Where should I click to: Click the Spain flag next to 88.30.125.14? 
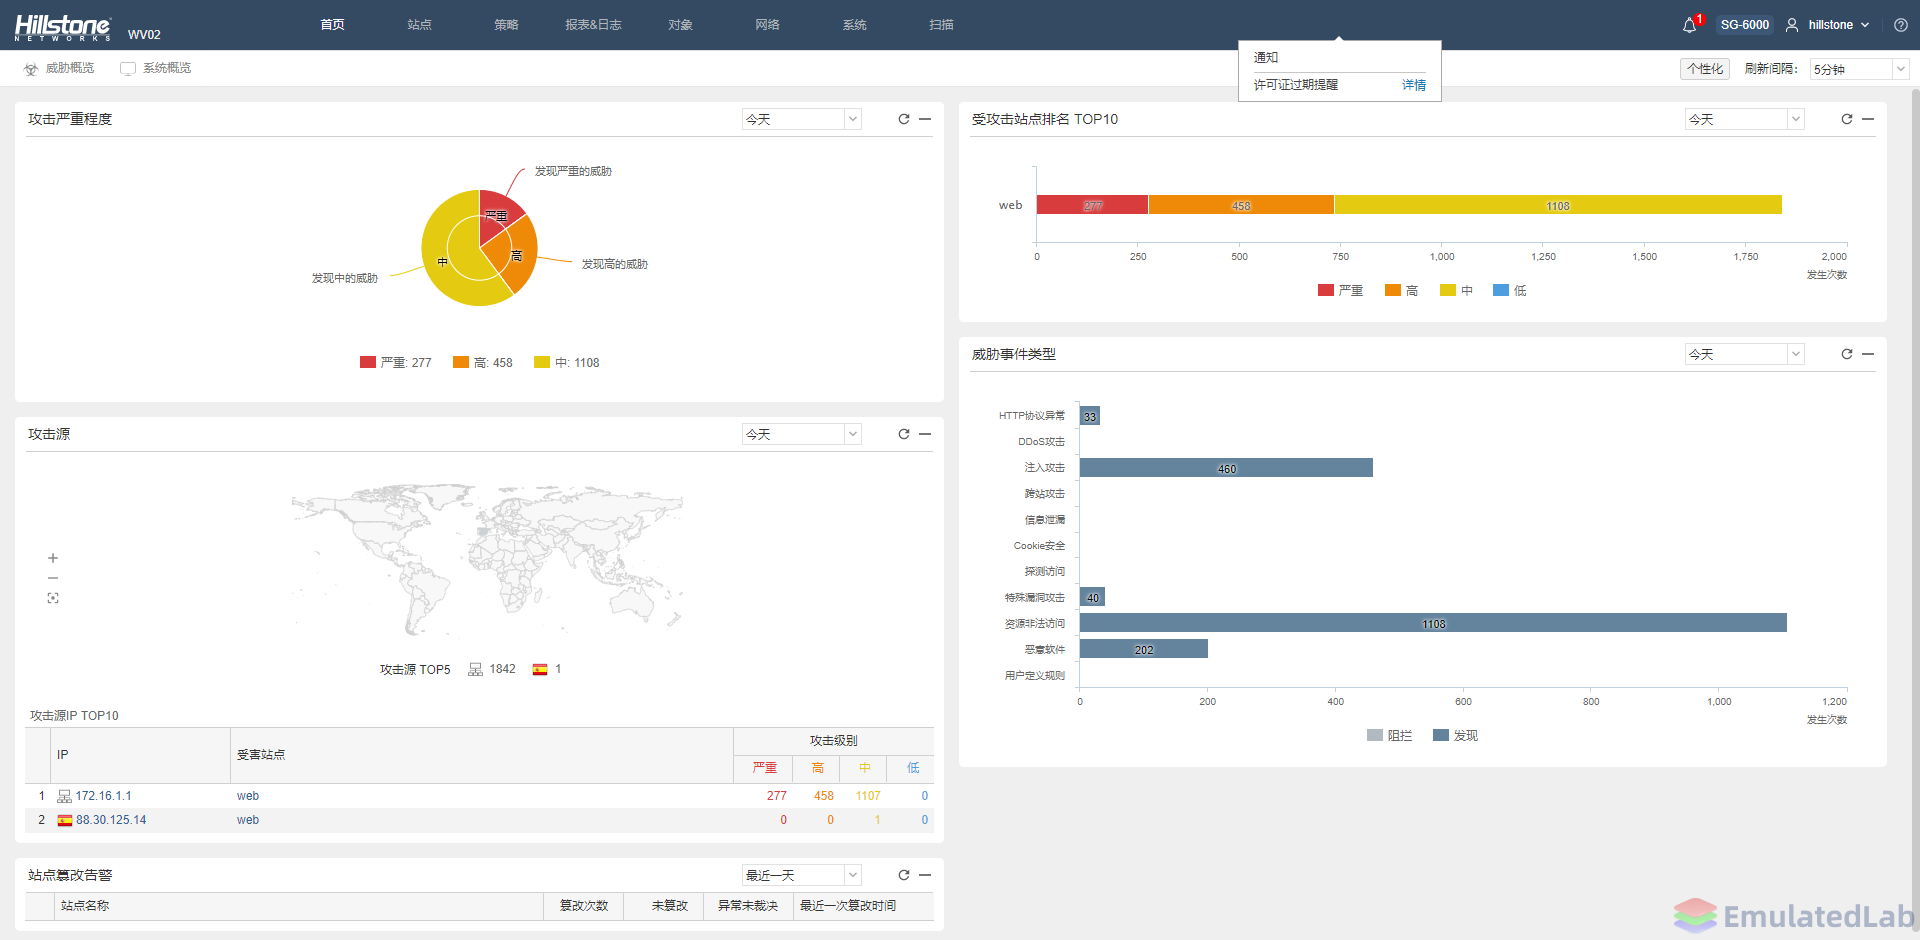point(64,821)
